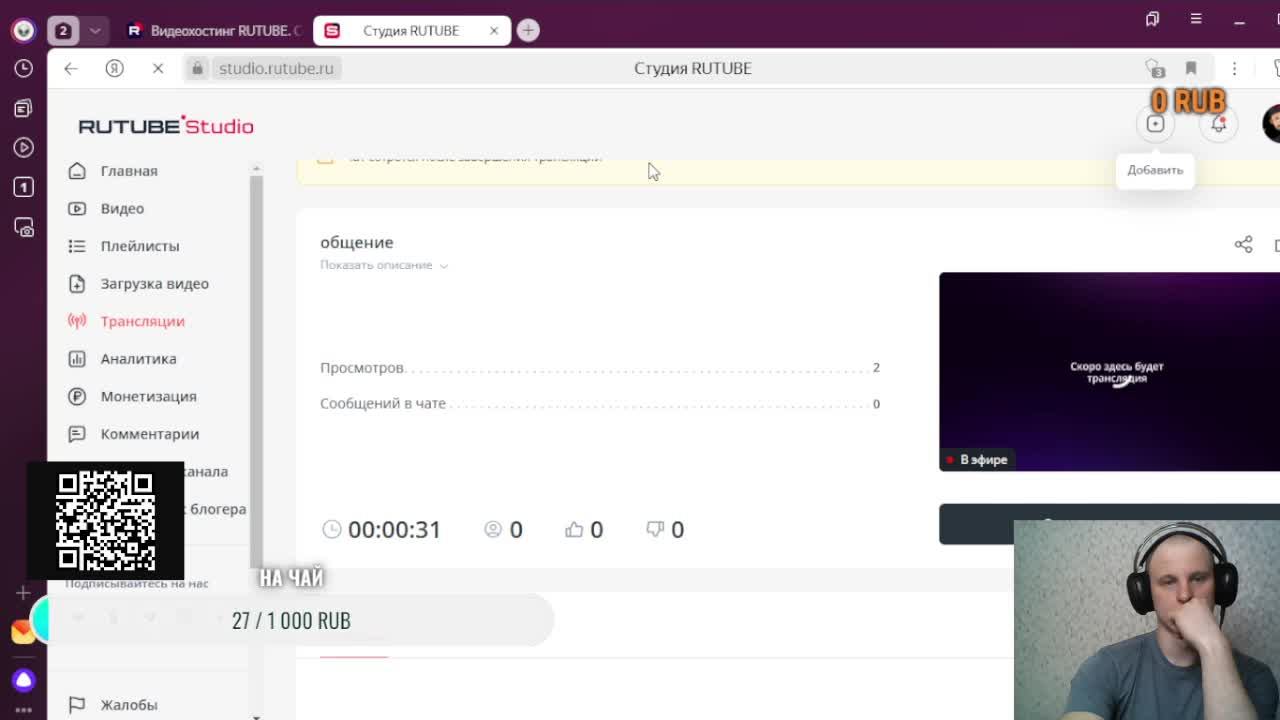
Task: Close the Студия RUTUBE tab
Action: coord(494,30)
